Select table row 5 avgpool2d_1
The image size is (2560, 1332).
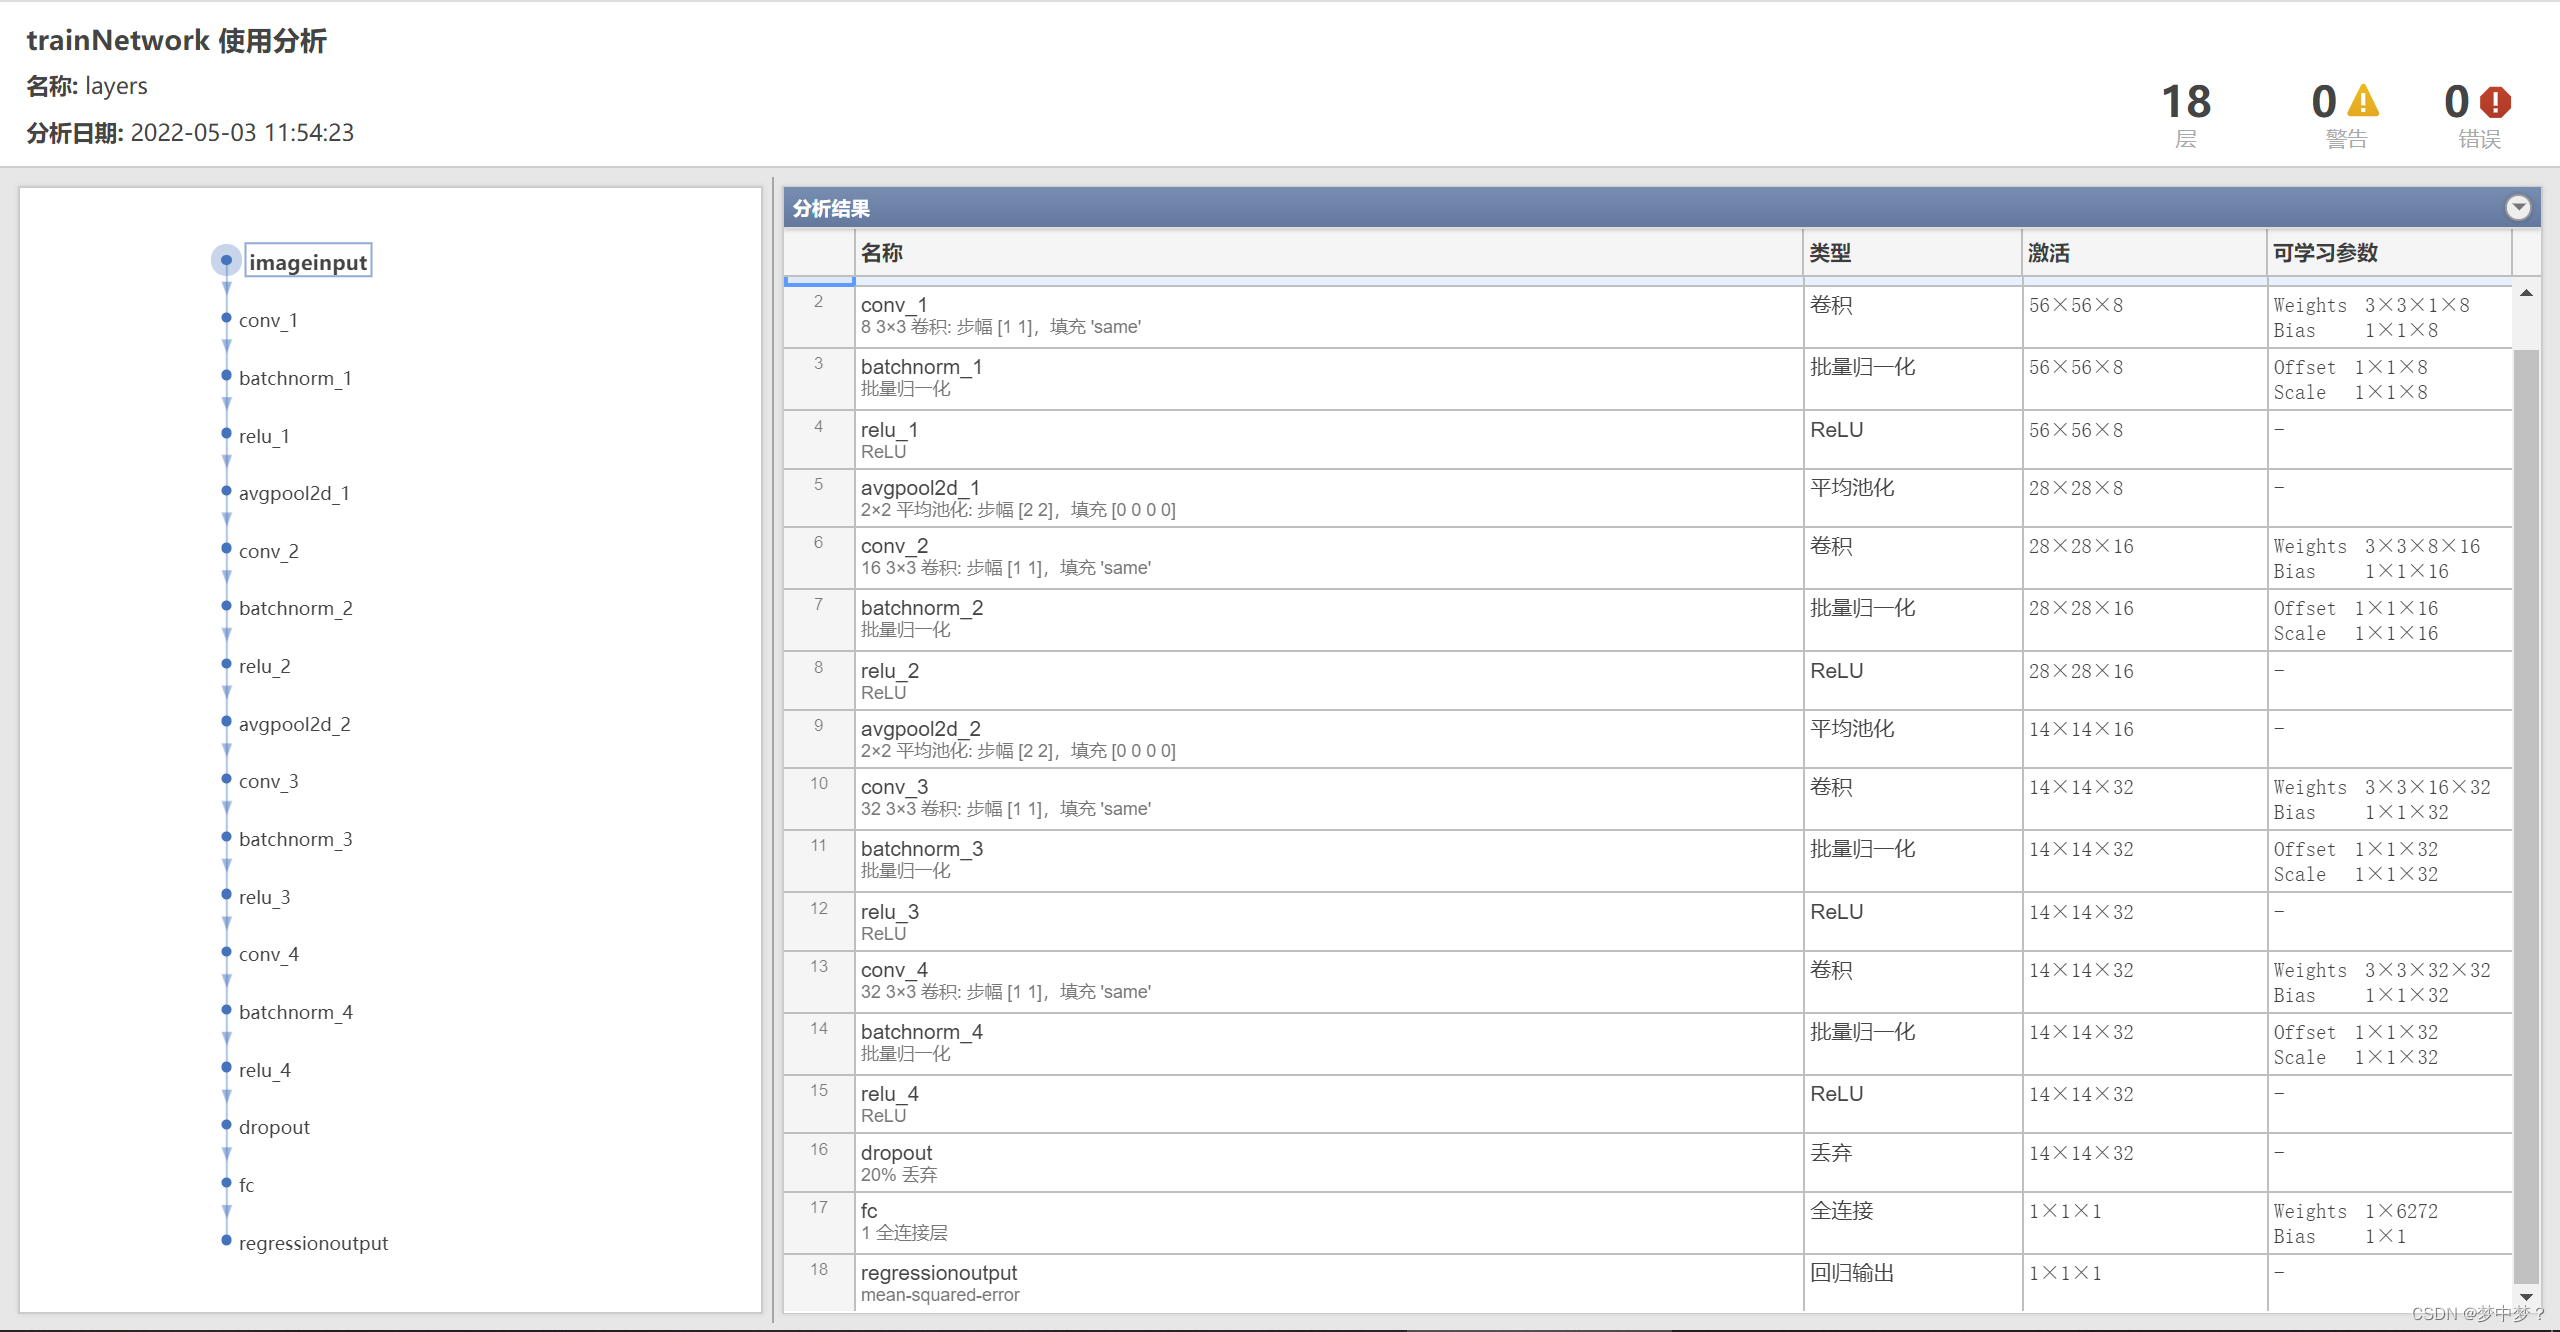[x=1648, y=498]
